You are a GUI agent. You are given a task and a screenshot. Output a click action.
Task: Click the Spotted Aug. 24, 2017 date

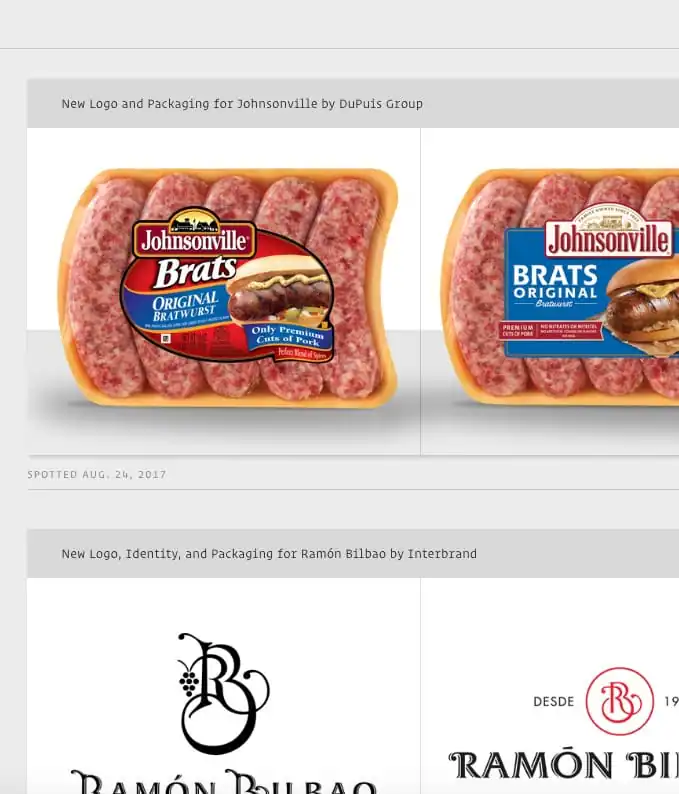pos(97,474)
